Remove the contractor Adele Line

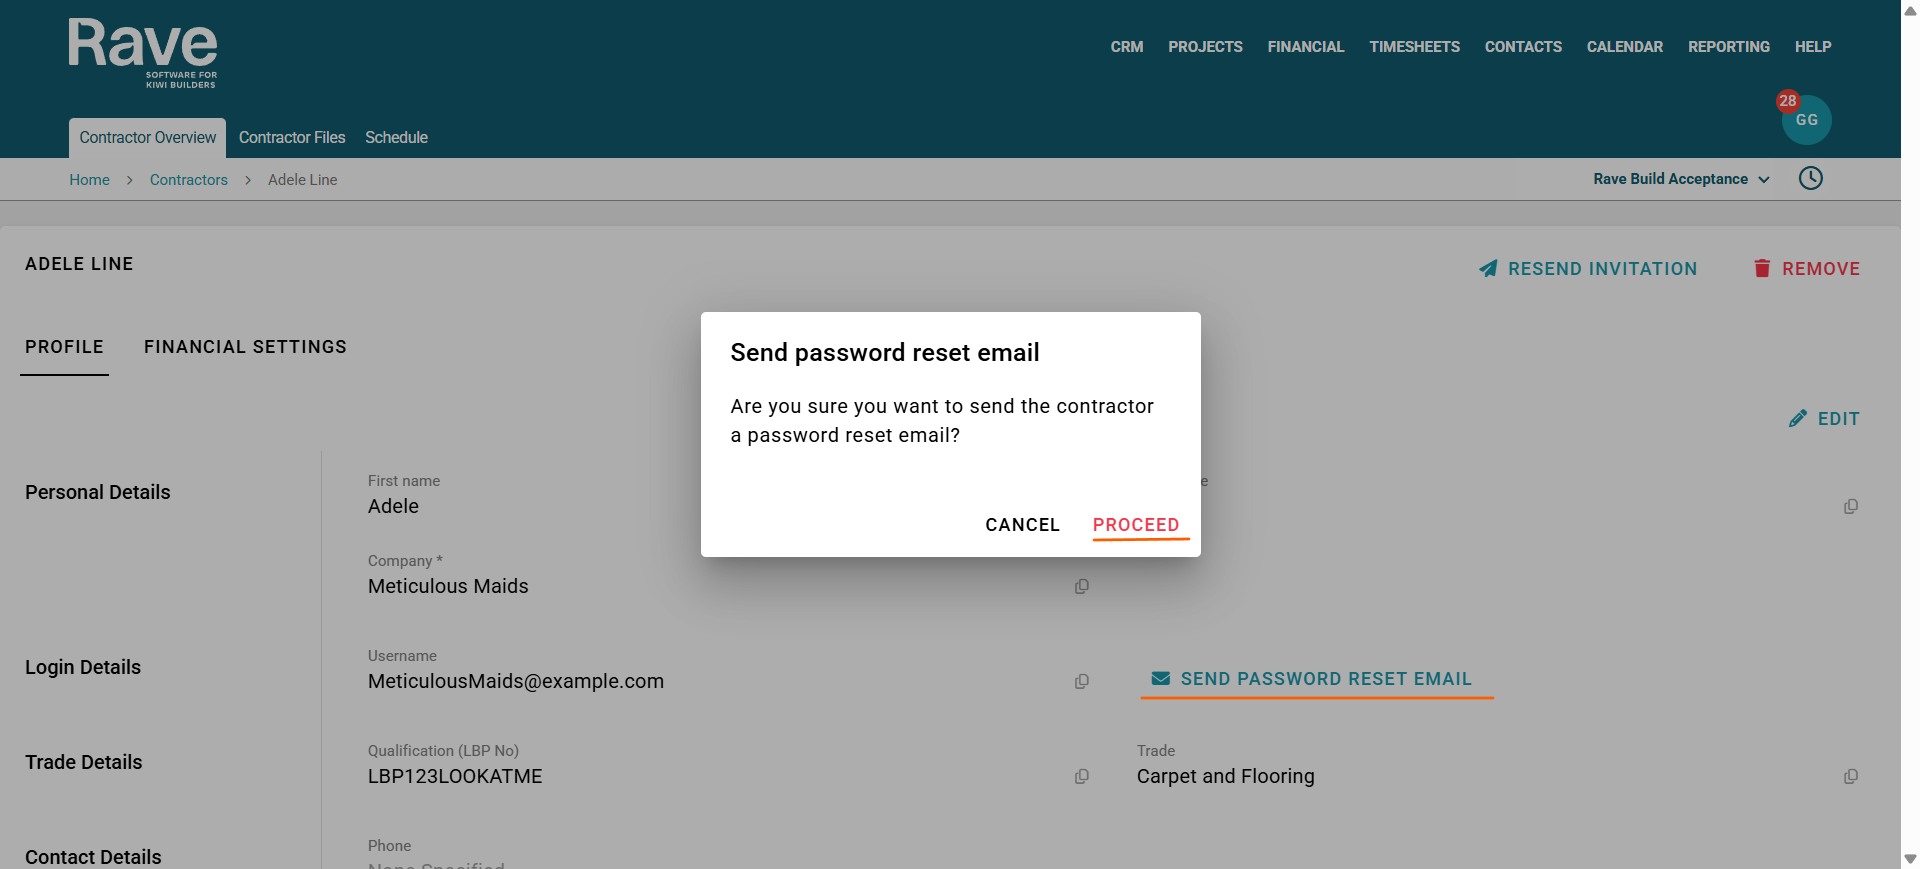point(1807,269)
